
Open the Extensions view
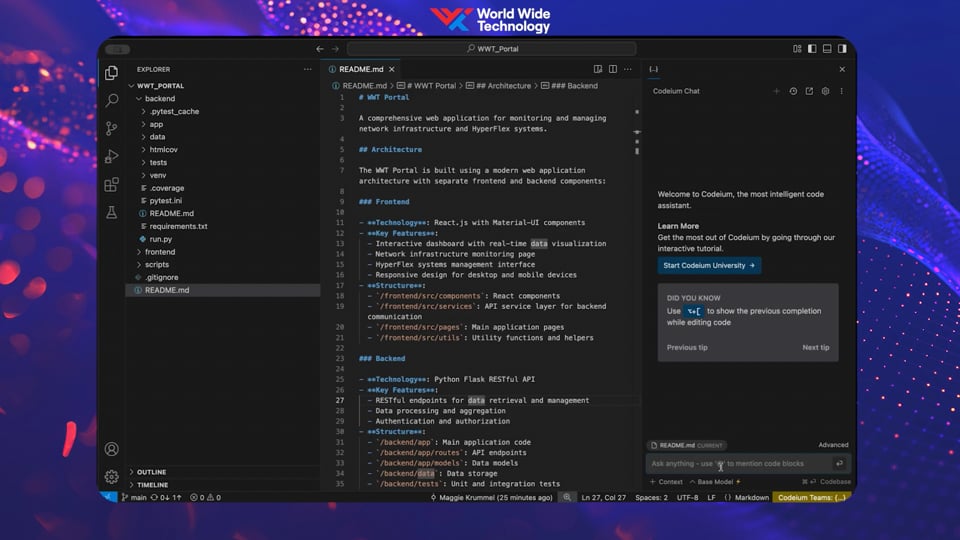tap(111, 184)
